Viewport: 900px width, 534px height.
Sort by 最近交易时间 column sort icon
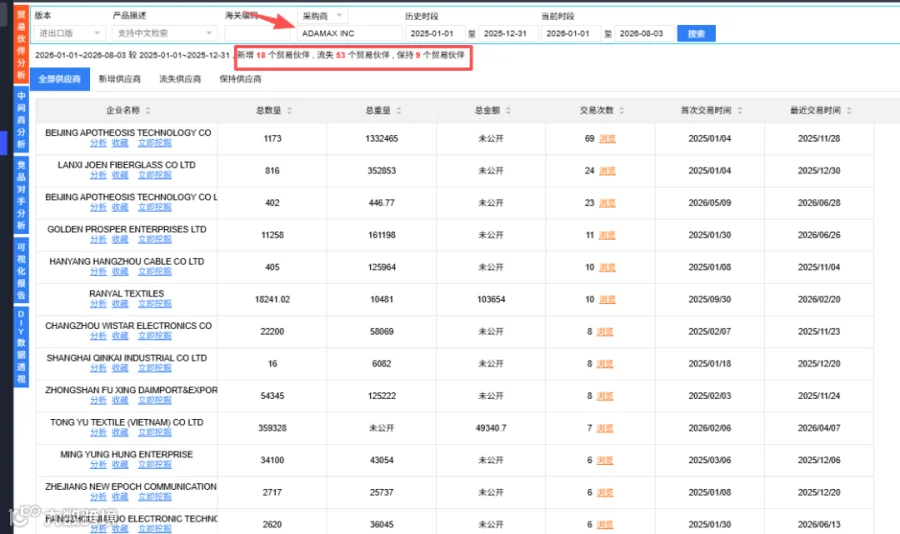point(849,110)
